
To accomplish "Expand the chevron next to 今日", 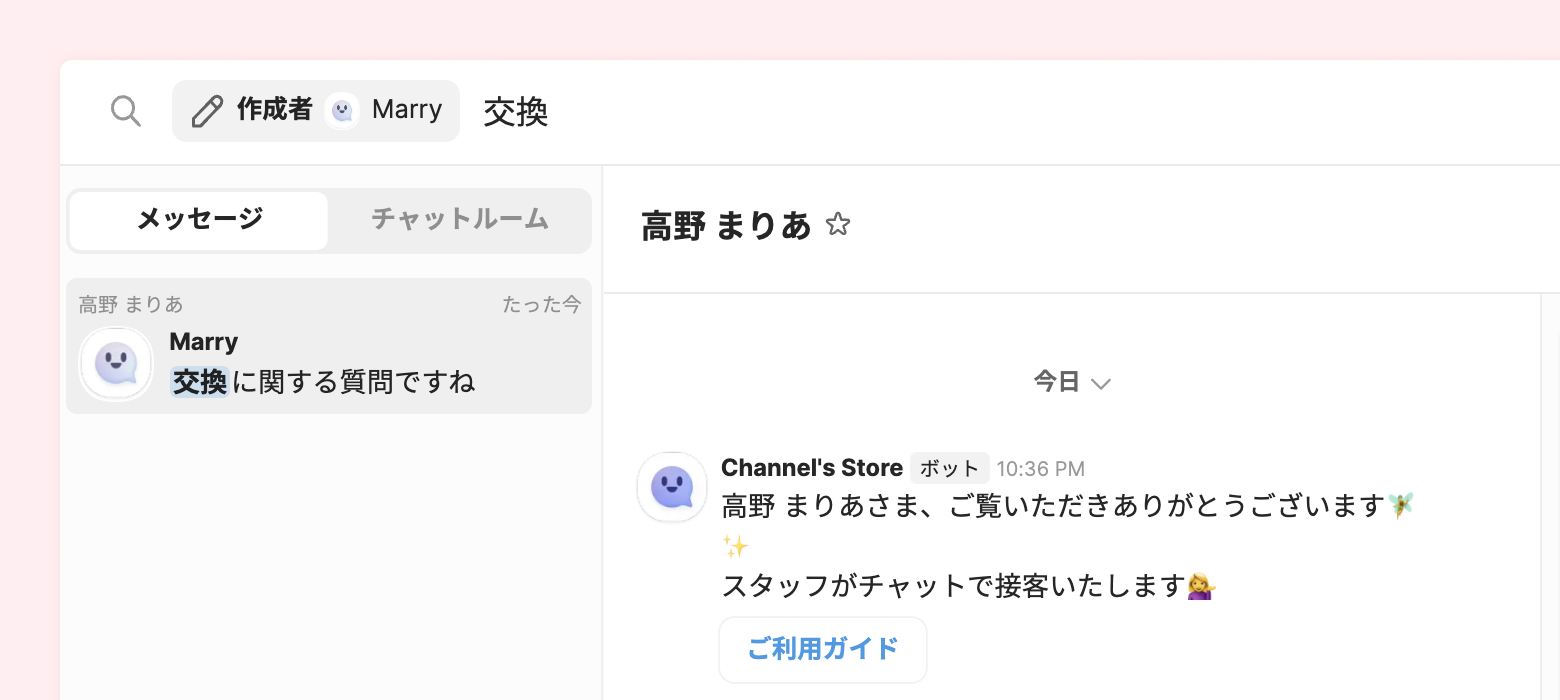I will tap(1101, 383).
